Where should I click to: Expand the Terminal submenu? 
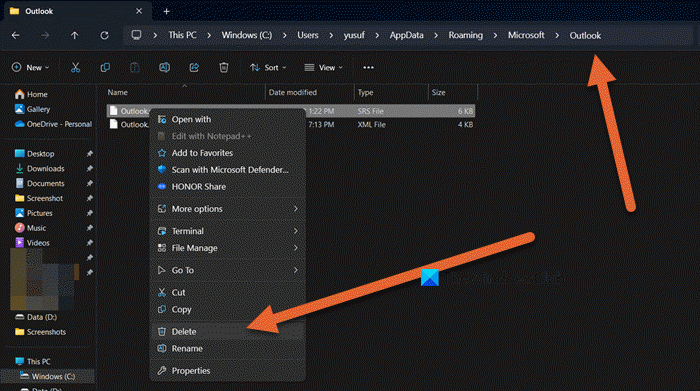tap(228, 231)
